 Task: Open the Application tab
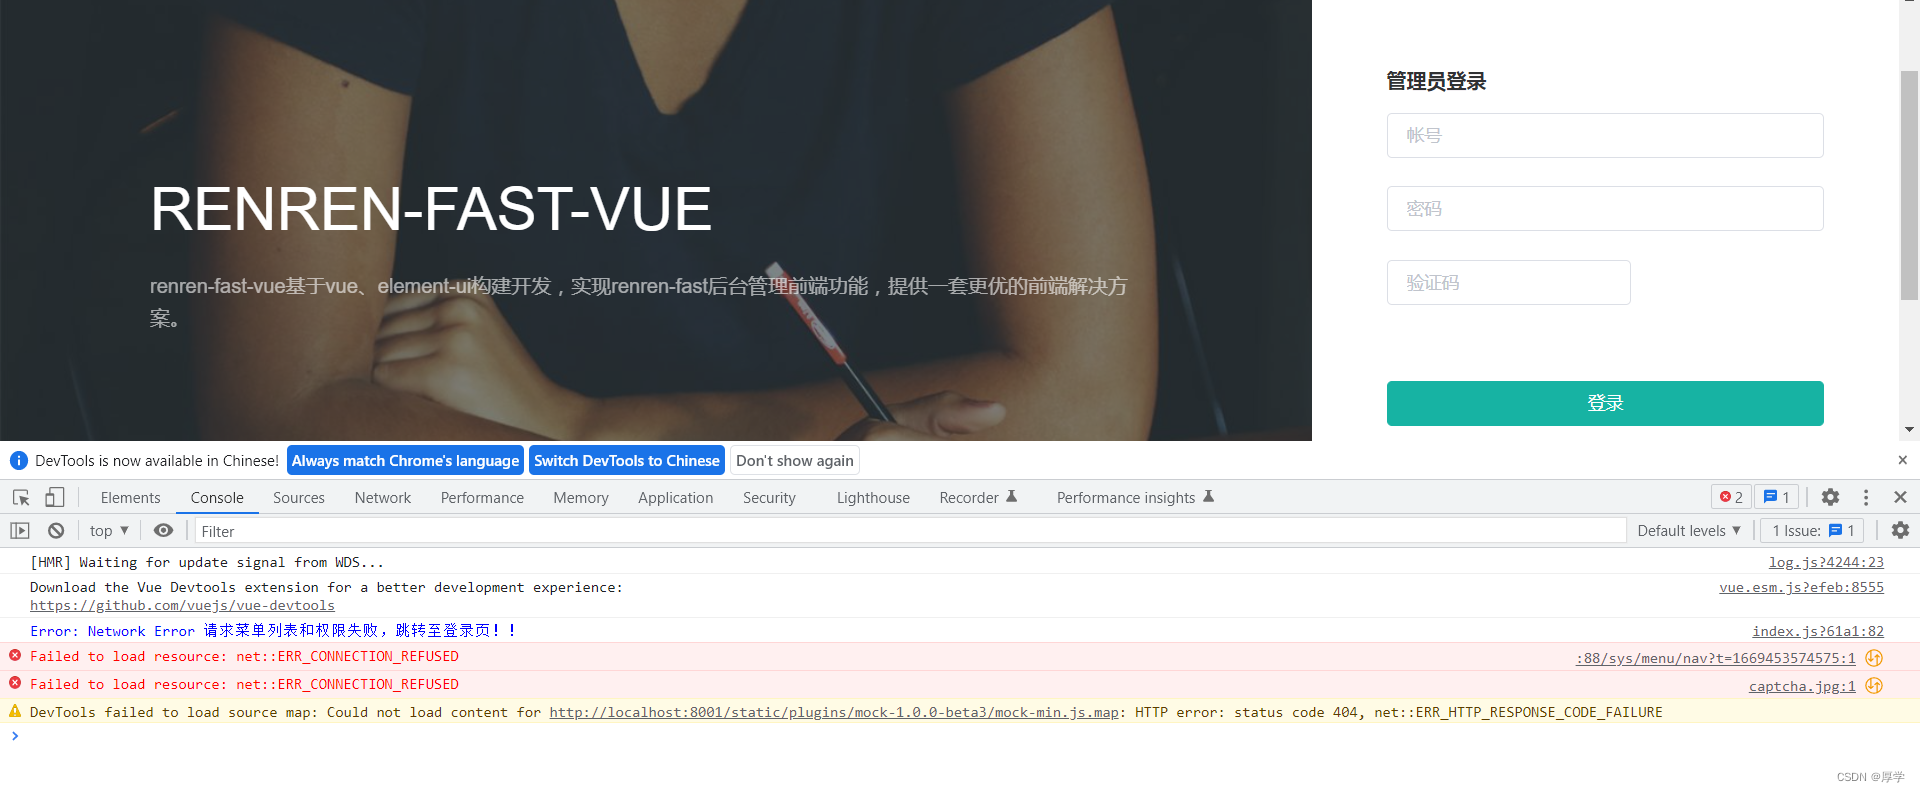[676, 498]
